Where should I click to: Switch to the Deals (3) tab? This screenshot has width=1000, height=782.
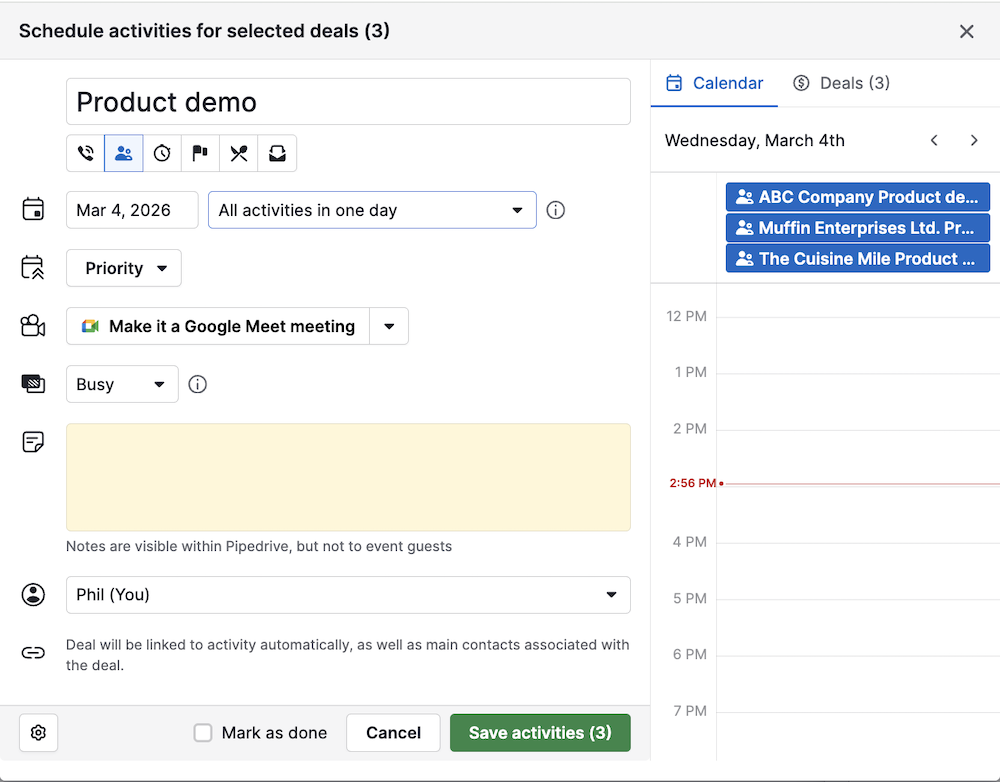point(841,83)
